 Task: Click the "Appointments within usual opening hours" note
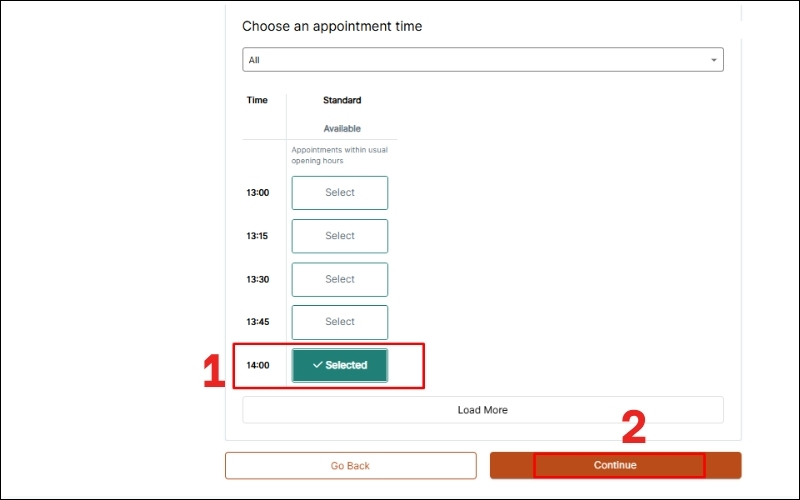click(339, 155)
